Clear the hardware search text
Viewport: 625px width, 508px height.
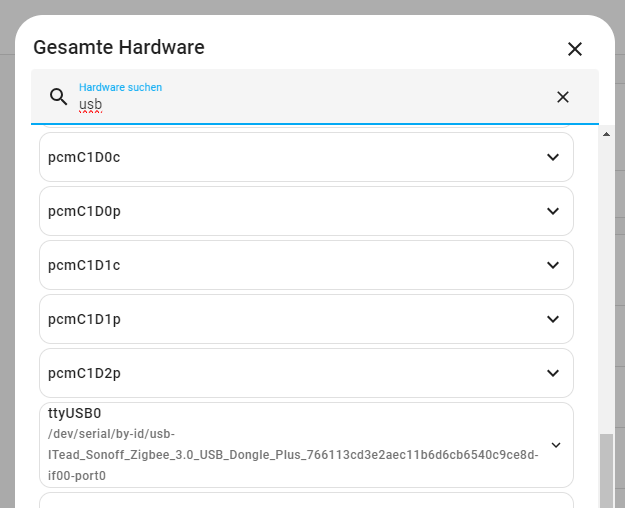562,97
